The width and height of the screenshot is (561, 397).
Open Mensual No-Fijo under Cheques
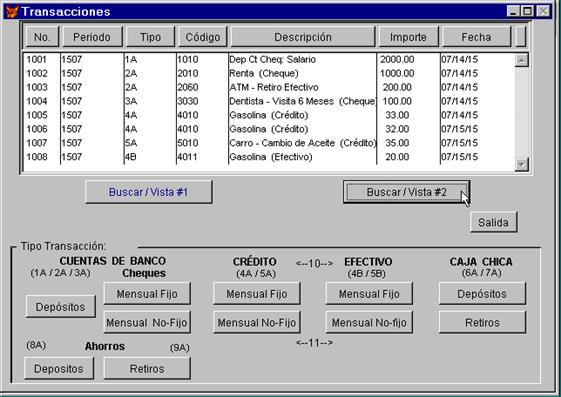tap(147, 323)
